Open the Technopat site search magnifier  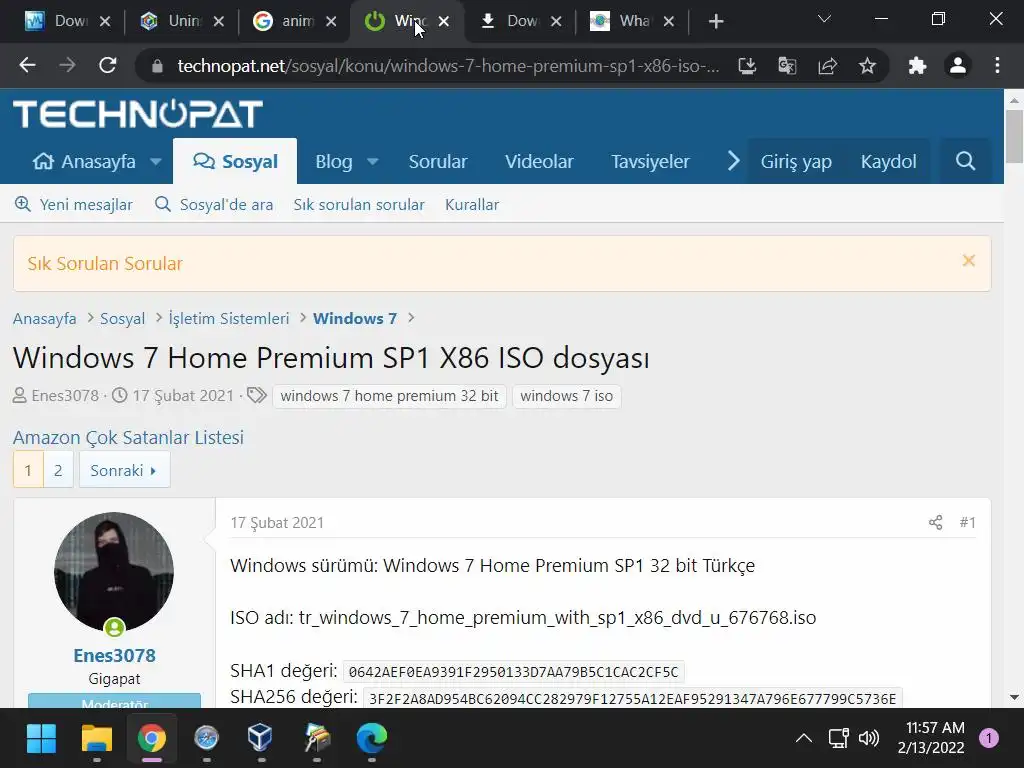pos(965,161)
